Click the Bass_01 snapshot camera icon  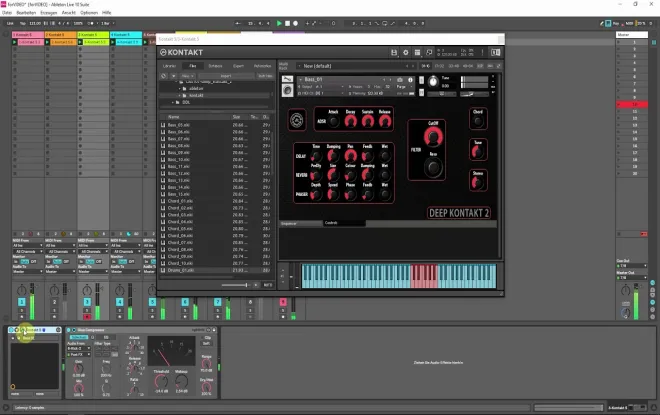pyautogui.click(x=400, y=80)
